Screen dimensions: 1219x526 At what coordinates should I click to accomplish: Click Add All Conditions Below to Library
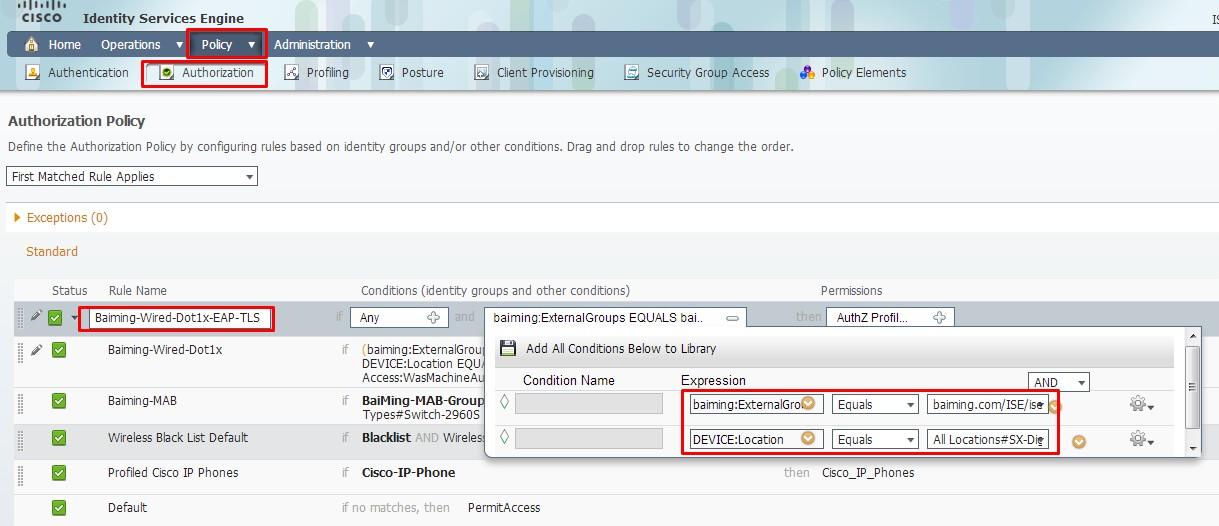(x=621, y=349)
